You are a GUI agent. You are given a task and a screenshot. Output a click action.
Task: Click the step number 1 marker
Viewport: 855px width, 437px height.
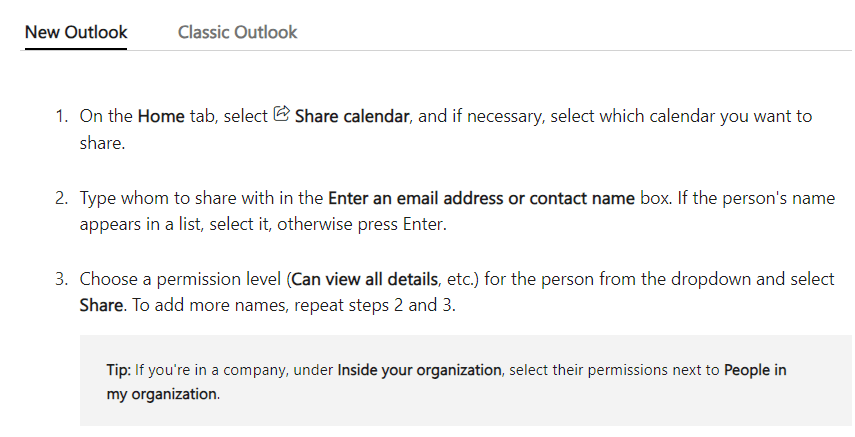click(62, 116)
